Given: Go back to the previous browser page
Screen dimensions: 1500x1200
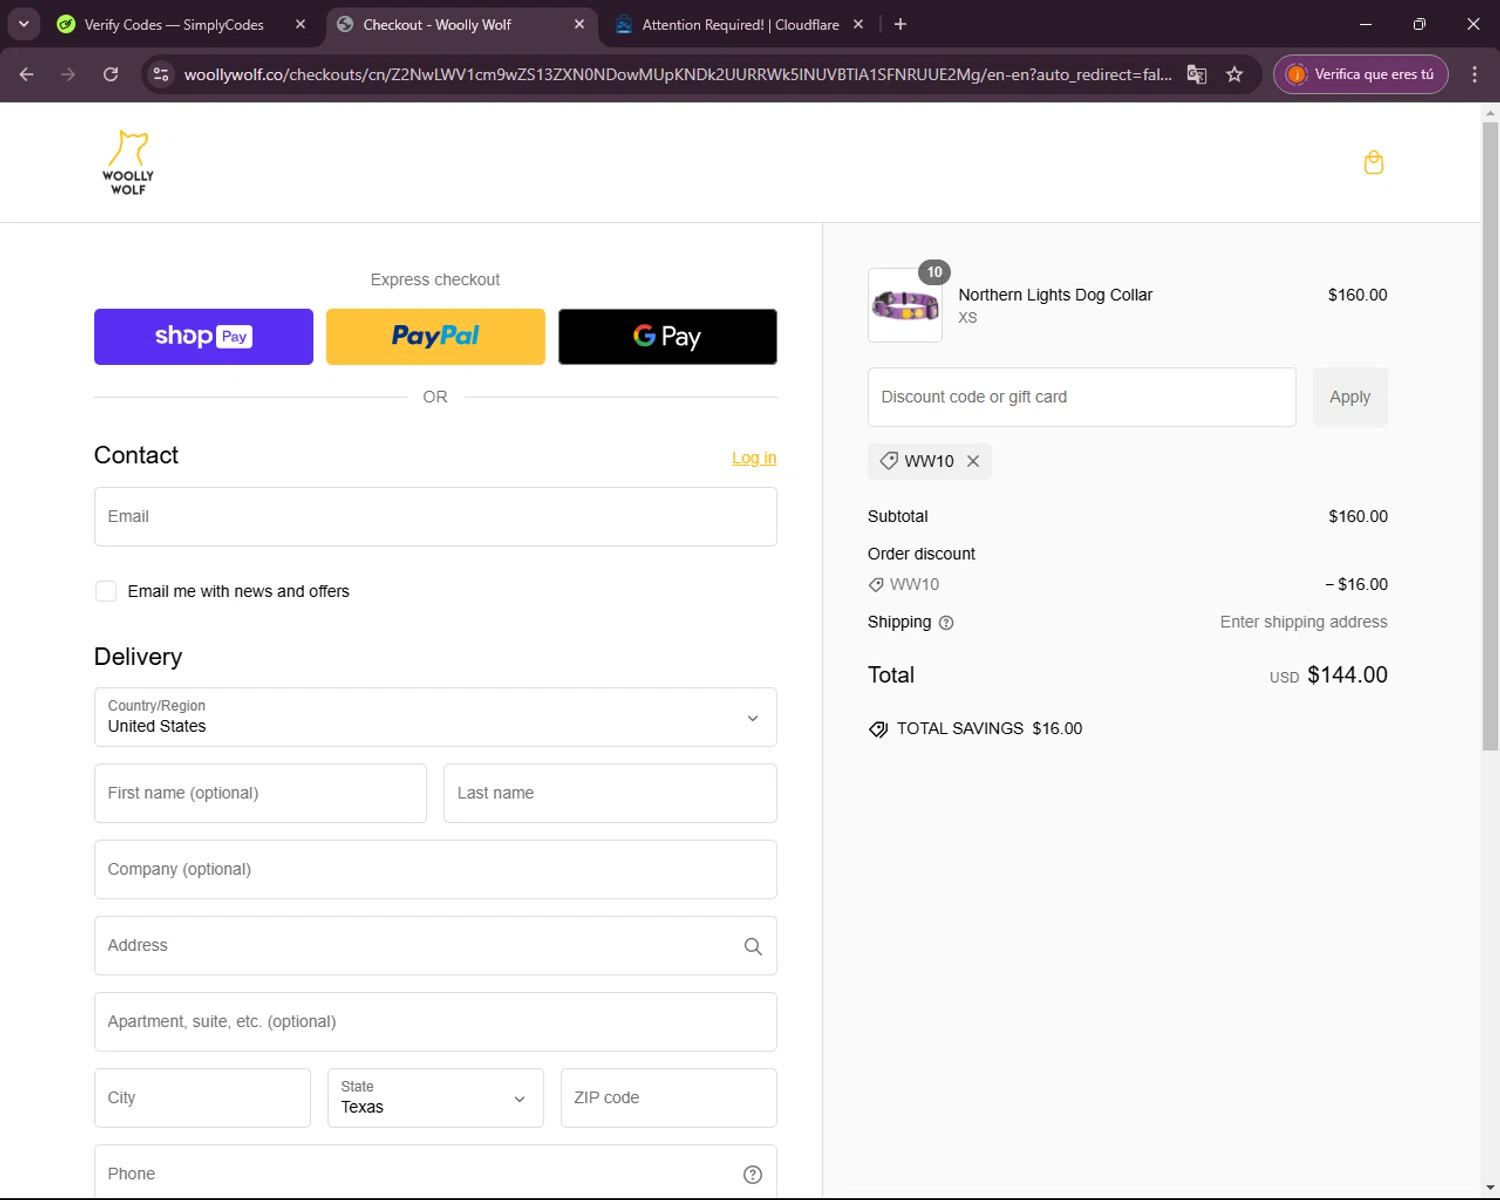Looking at the screenshot, I should tap(27, 74).
